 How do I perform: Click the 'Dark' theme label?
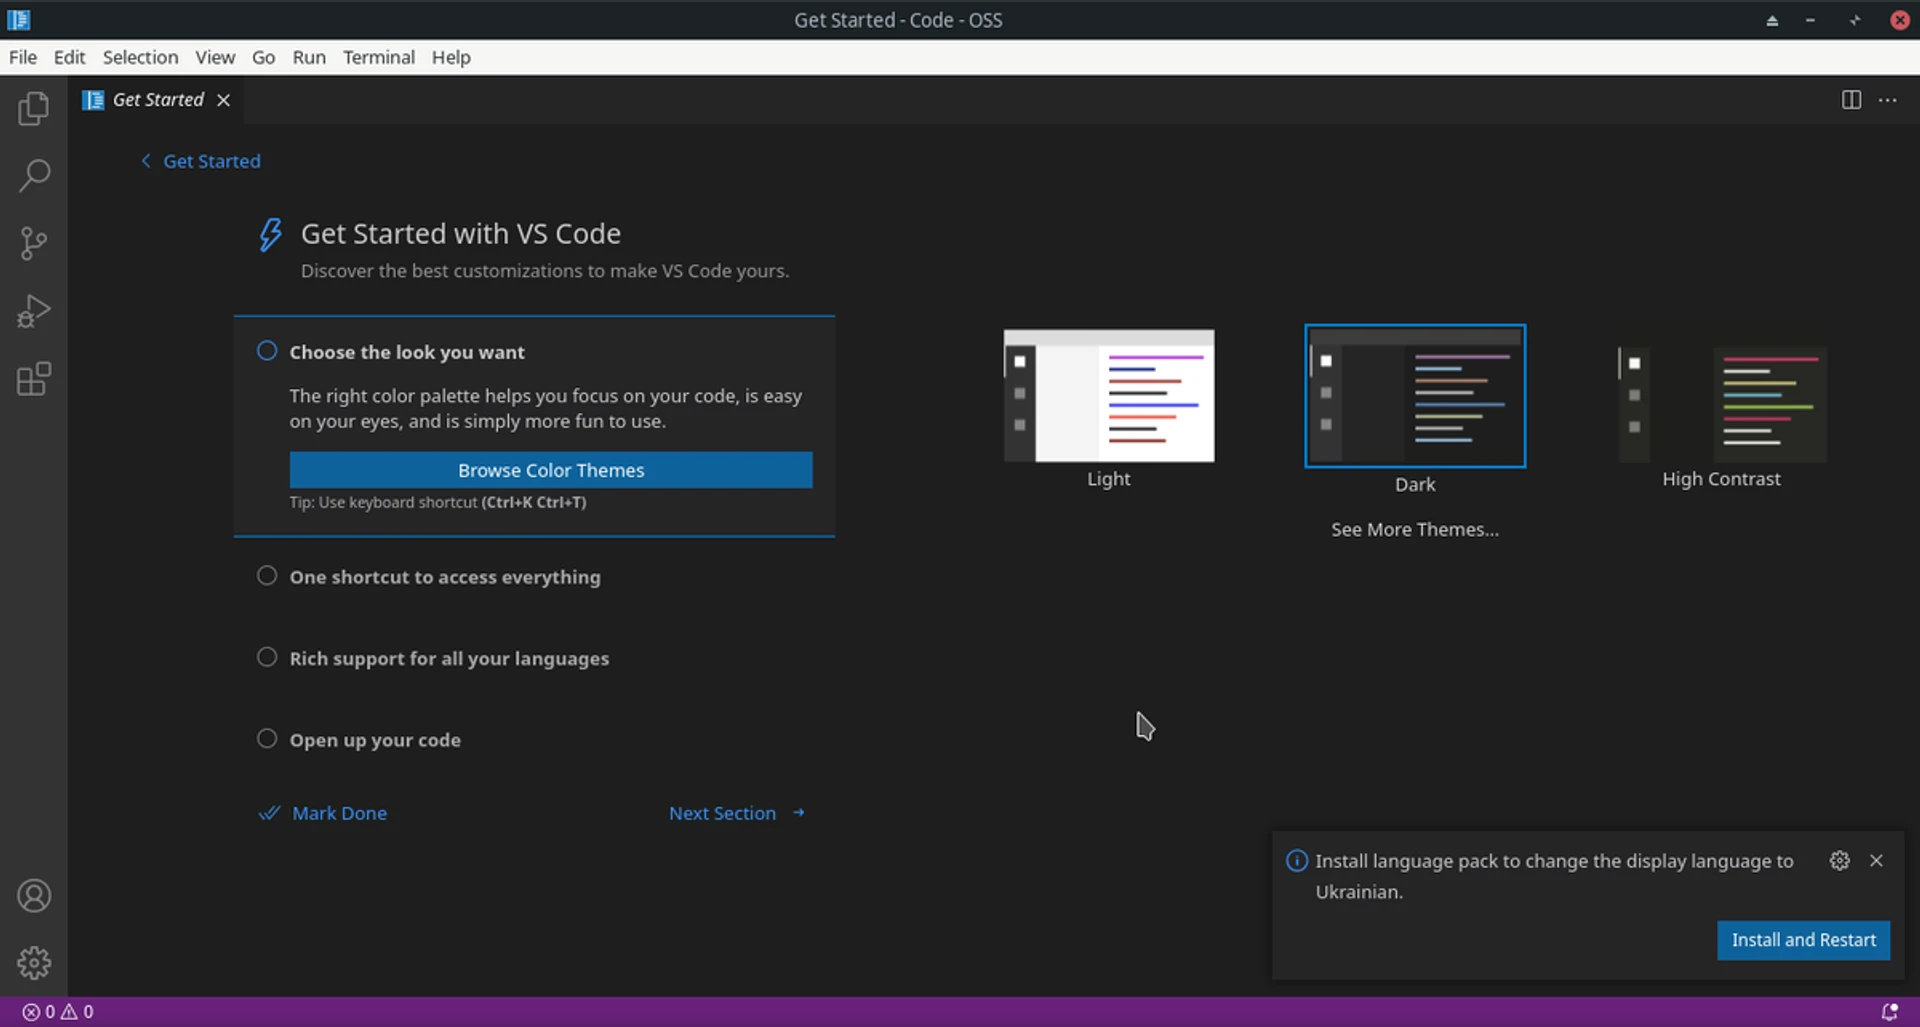pyautogui.click(x=1415, y=485)
